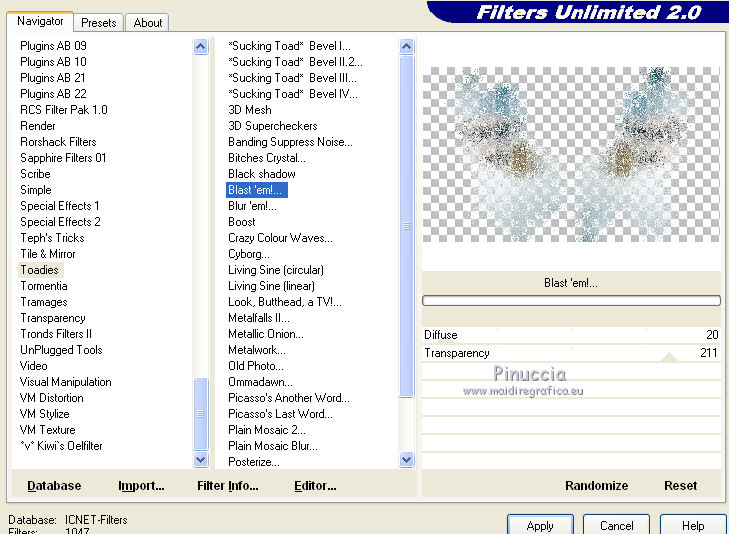Select Picasso's Another Word... filter

(289, 398)
